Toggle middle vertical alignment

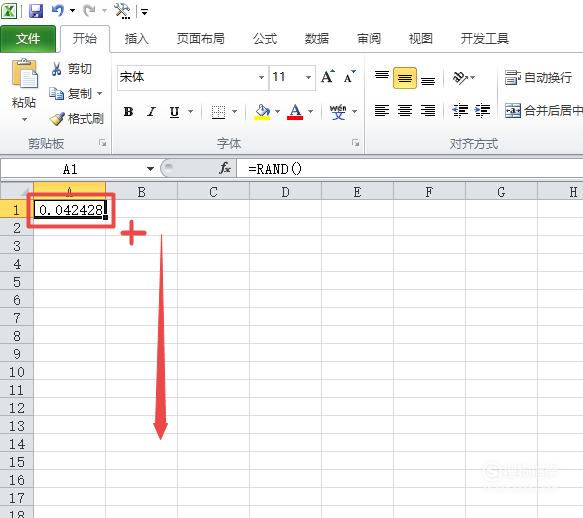(x=405, y=77)
